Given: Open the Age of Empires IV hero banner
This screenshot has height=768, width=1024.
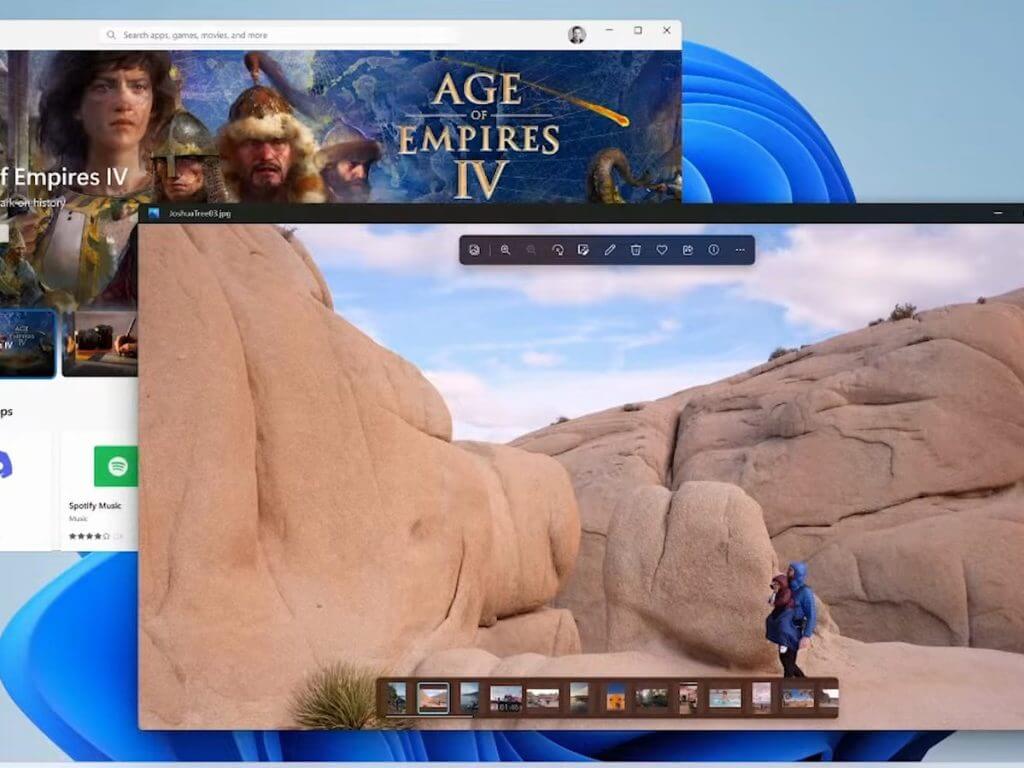Looking at the screenshot, I should [341, 127].
